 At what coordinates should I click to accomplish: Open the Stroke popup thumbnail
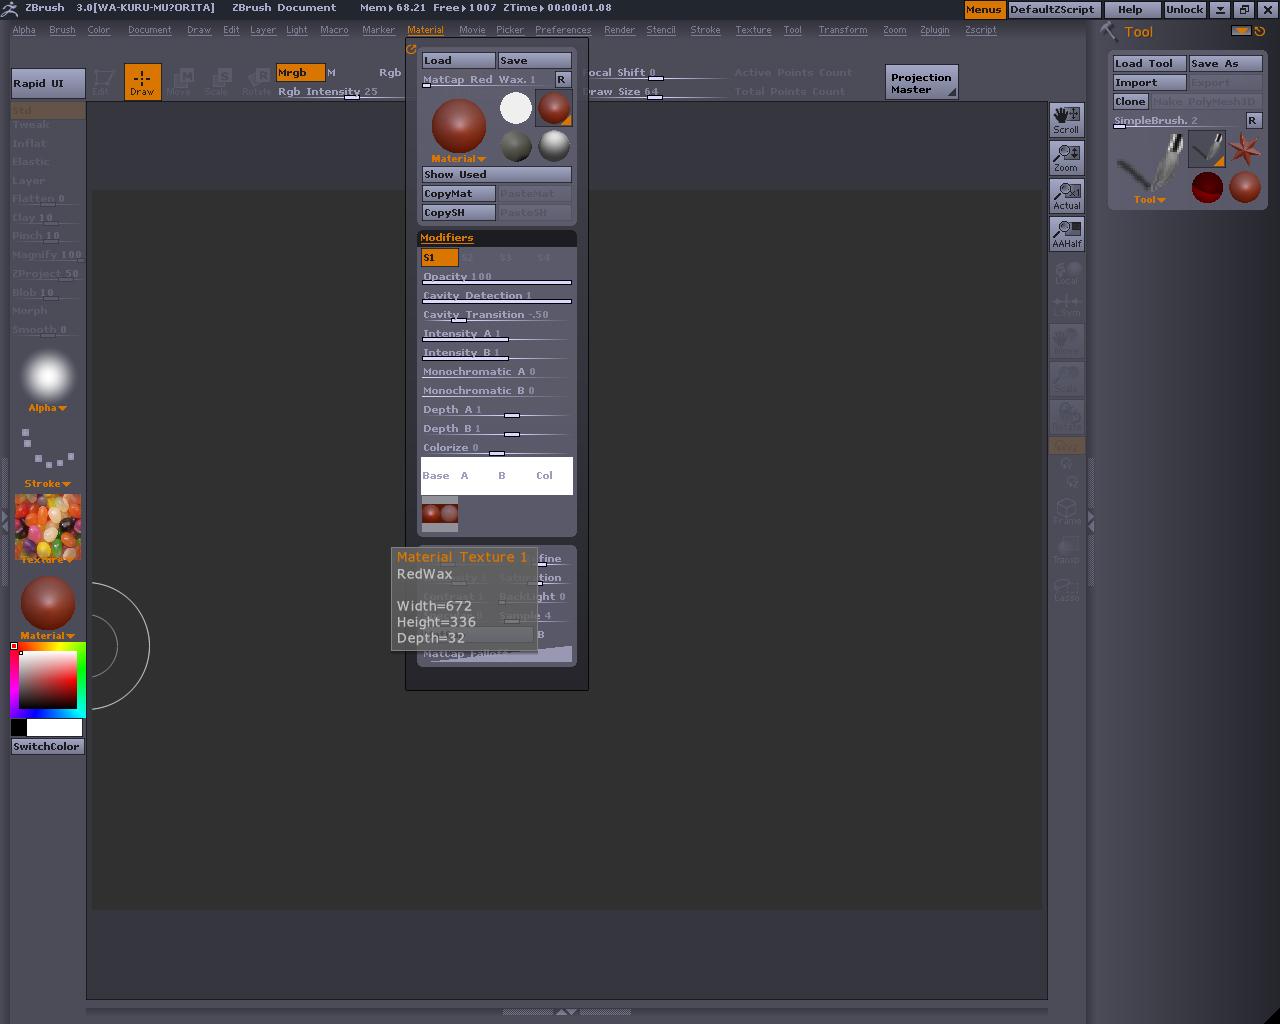[x=48, y=456]
